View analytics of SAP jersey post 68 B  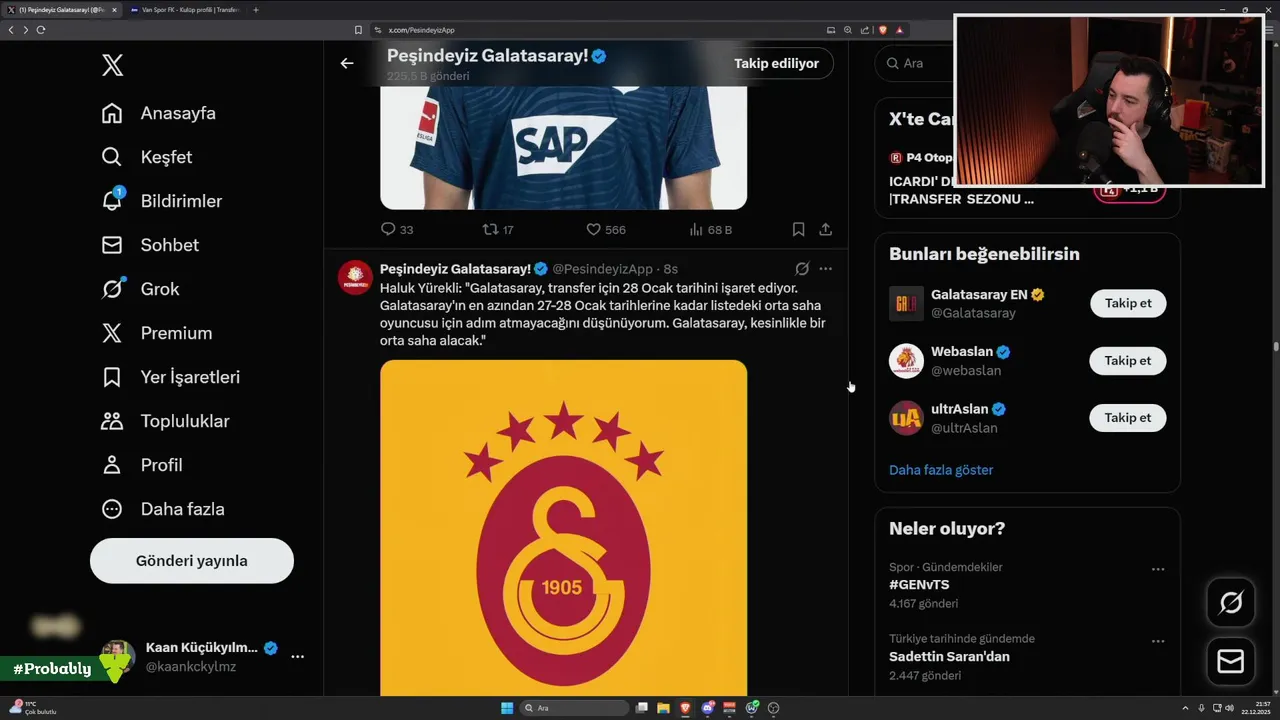(710, 229)
